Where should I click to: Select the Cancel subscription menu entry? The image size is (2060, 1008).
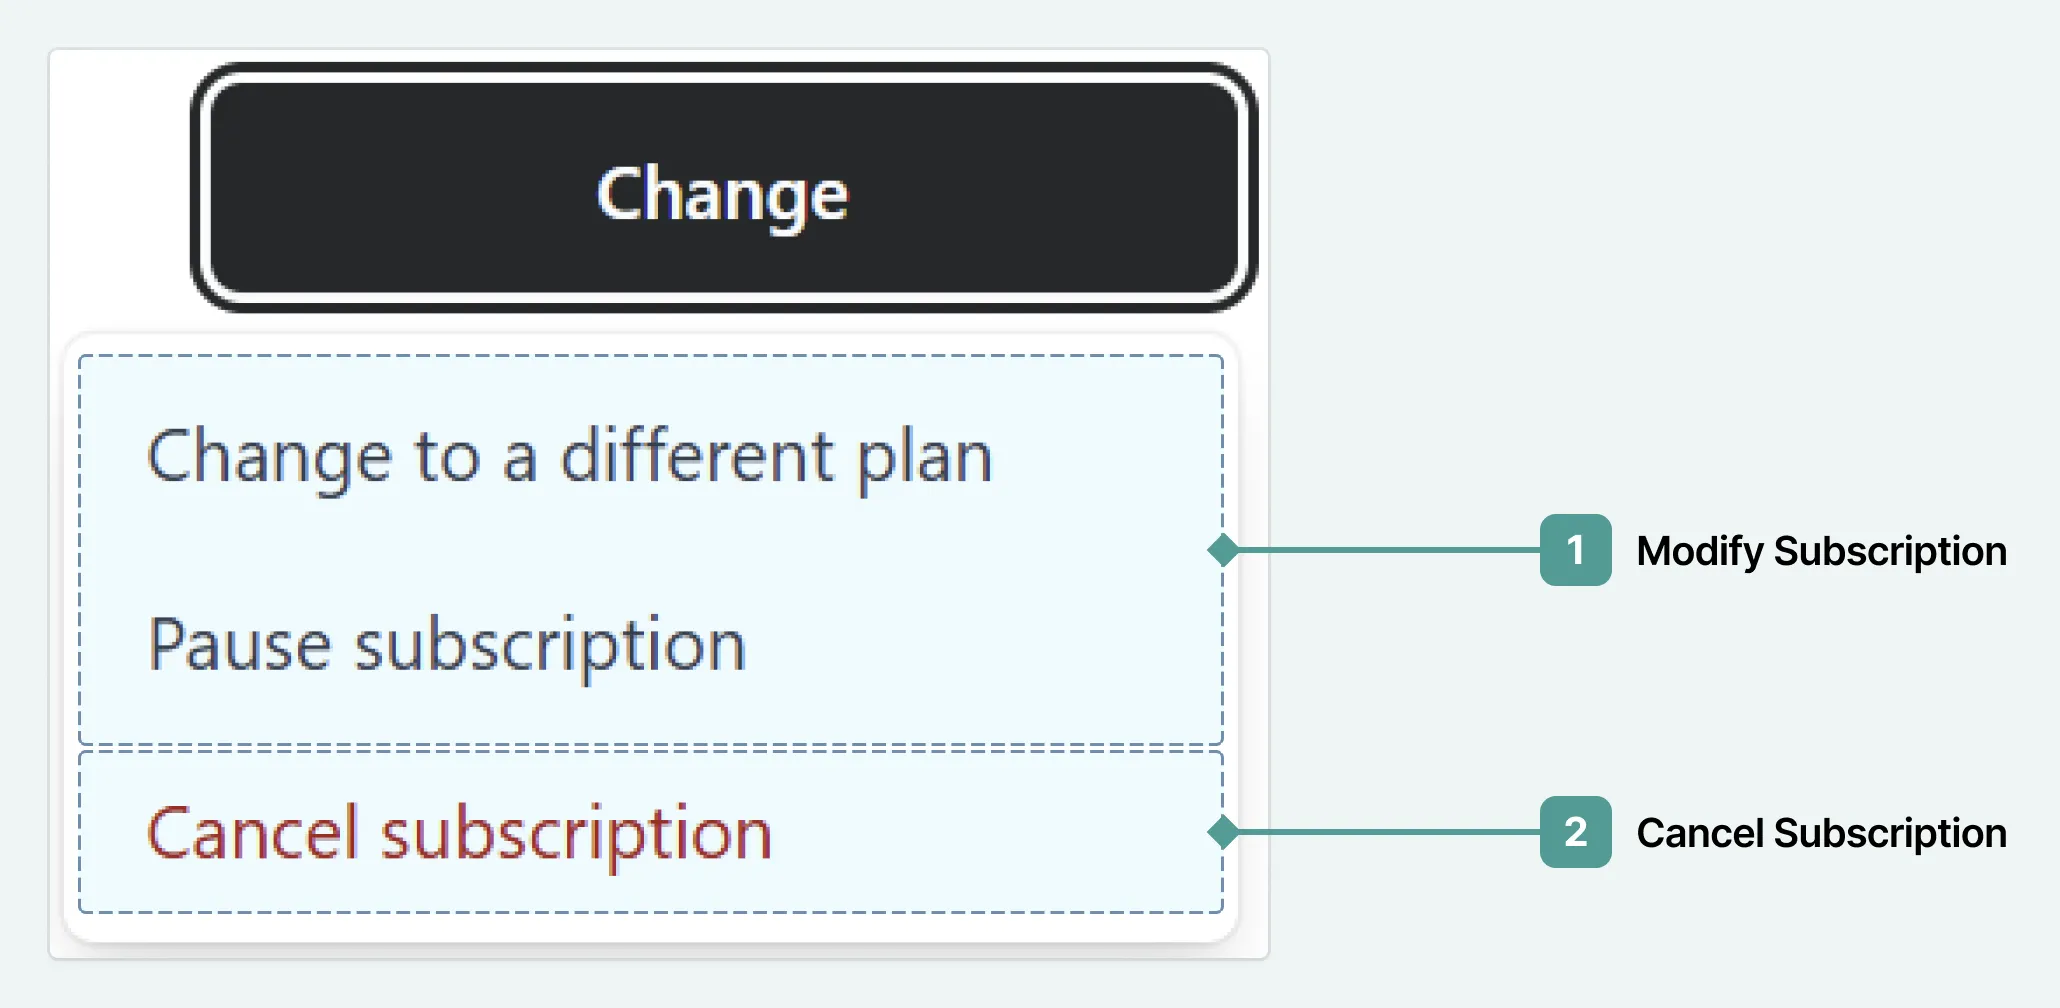459,831
